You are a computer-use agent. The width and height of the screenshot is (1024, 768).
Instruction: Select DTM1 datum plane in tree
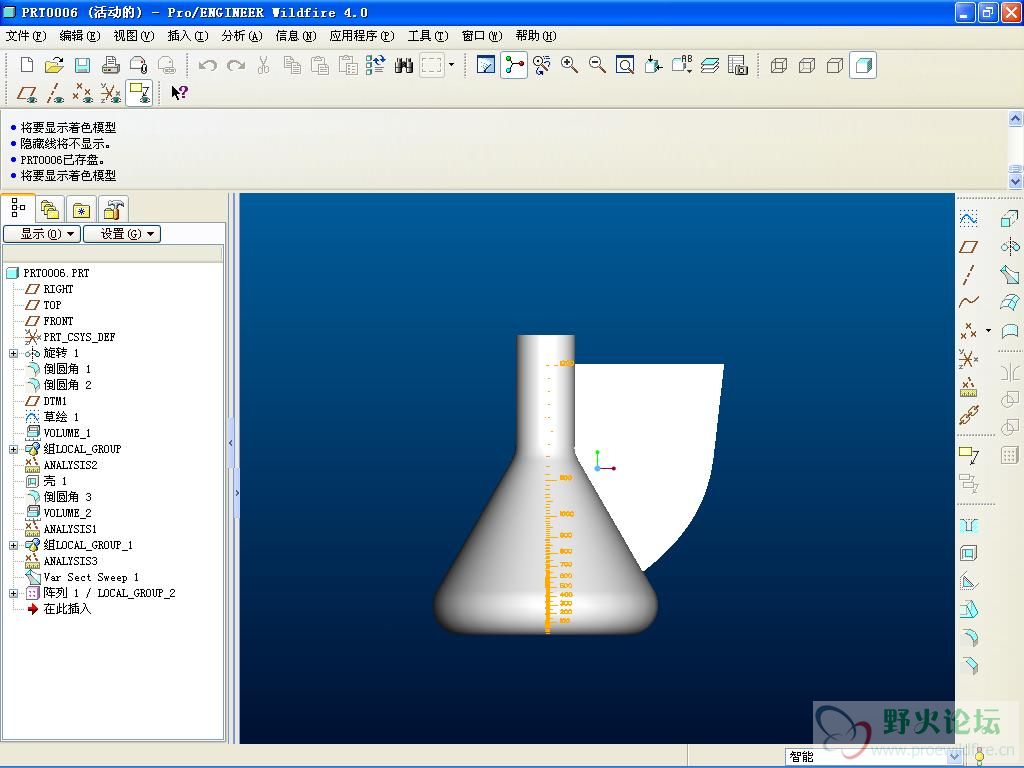tap(55, 401)
